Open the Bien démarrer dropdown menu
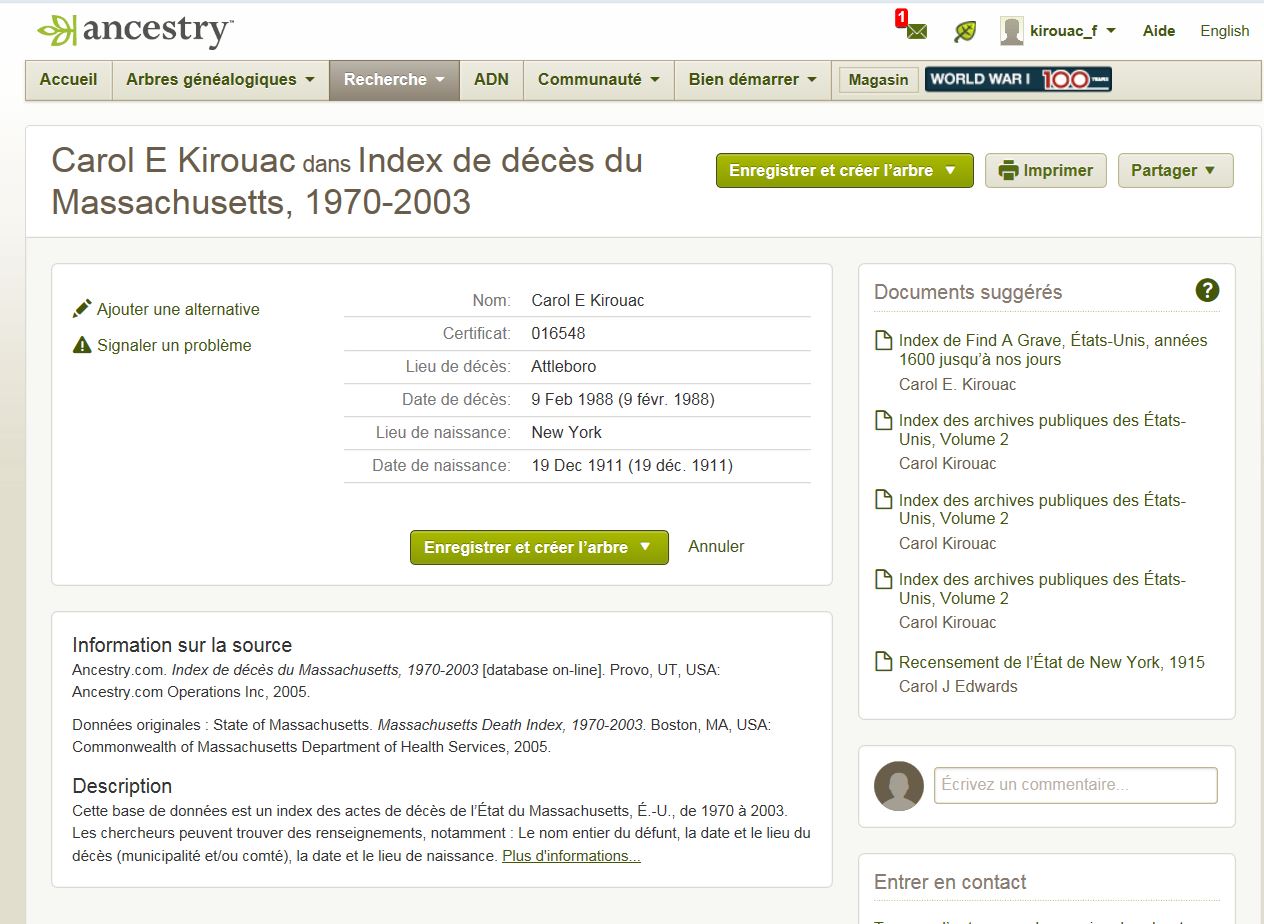Screen dimensions: 1264x924 click(x=752, y=80)
